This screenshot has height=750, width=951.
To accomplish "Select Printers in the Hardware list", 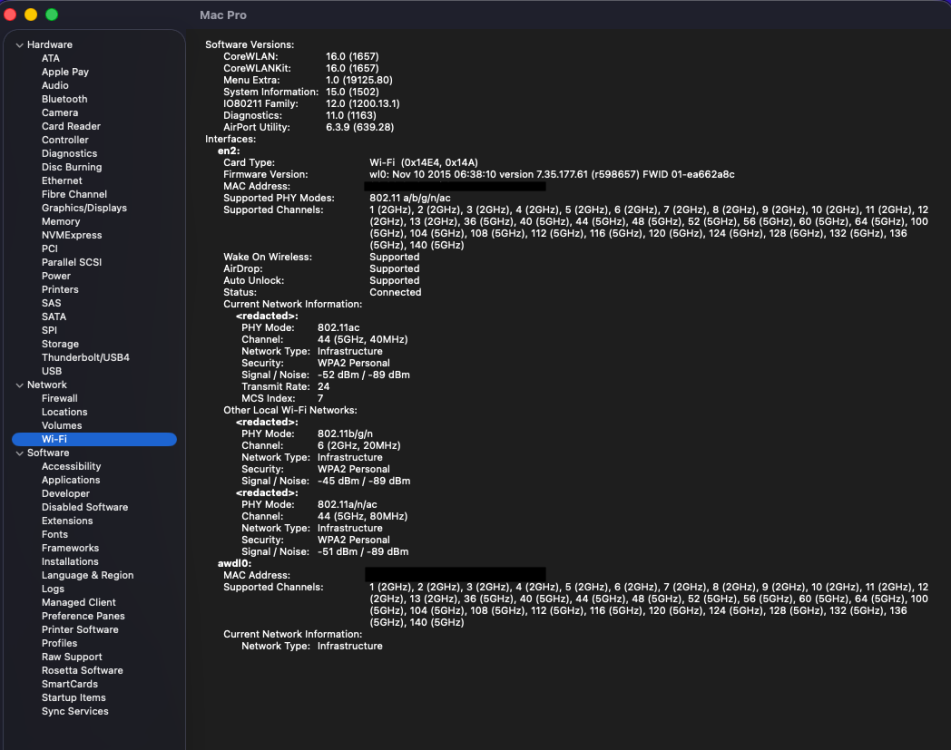I will (x=60, y=290).
